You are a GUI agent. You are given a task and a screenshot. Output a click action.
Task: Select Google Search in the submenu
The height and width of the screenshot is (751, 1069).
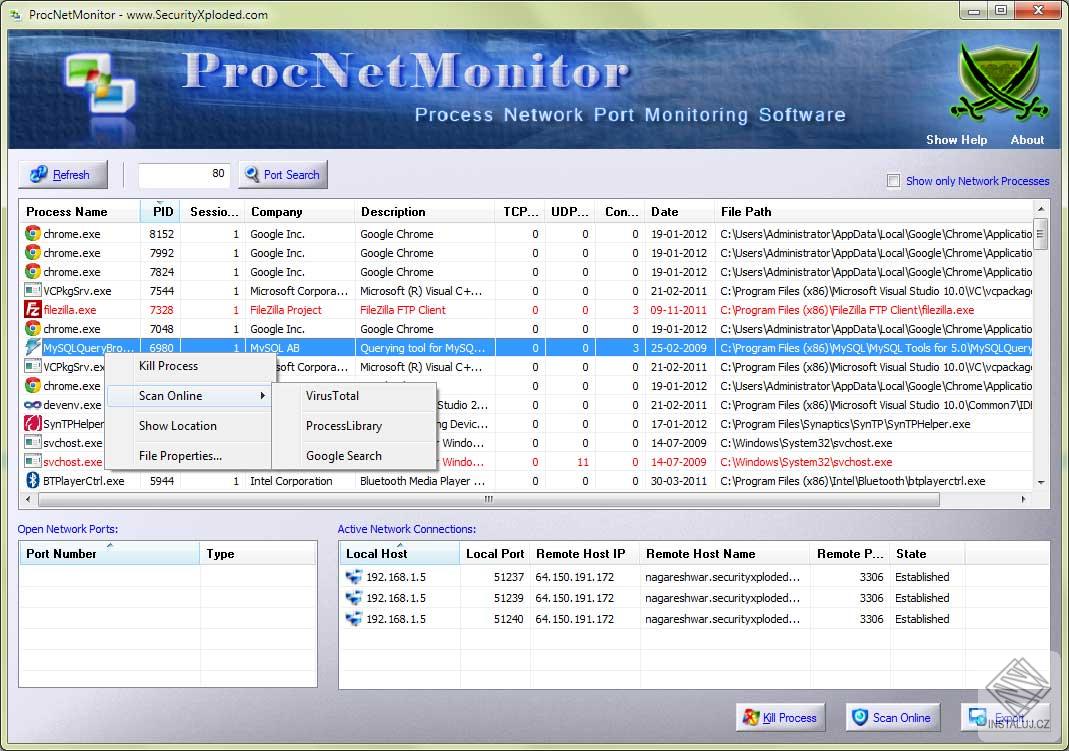pos(344,456)
